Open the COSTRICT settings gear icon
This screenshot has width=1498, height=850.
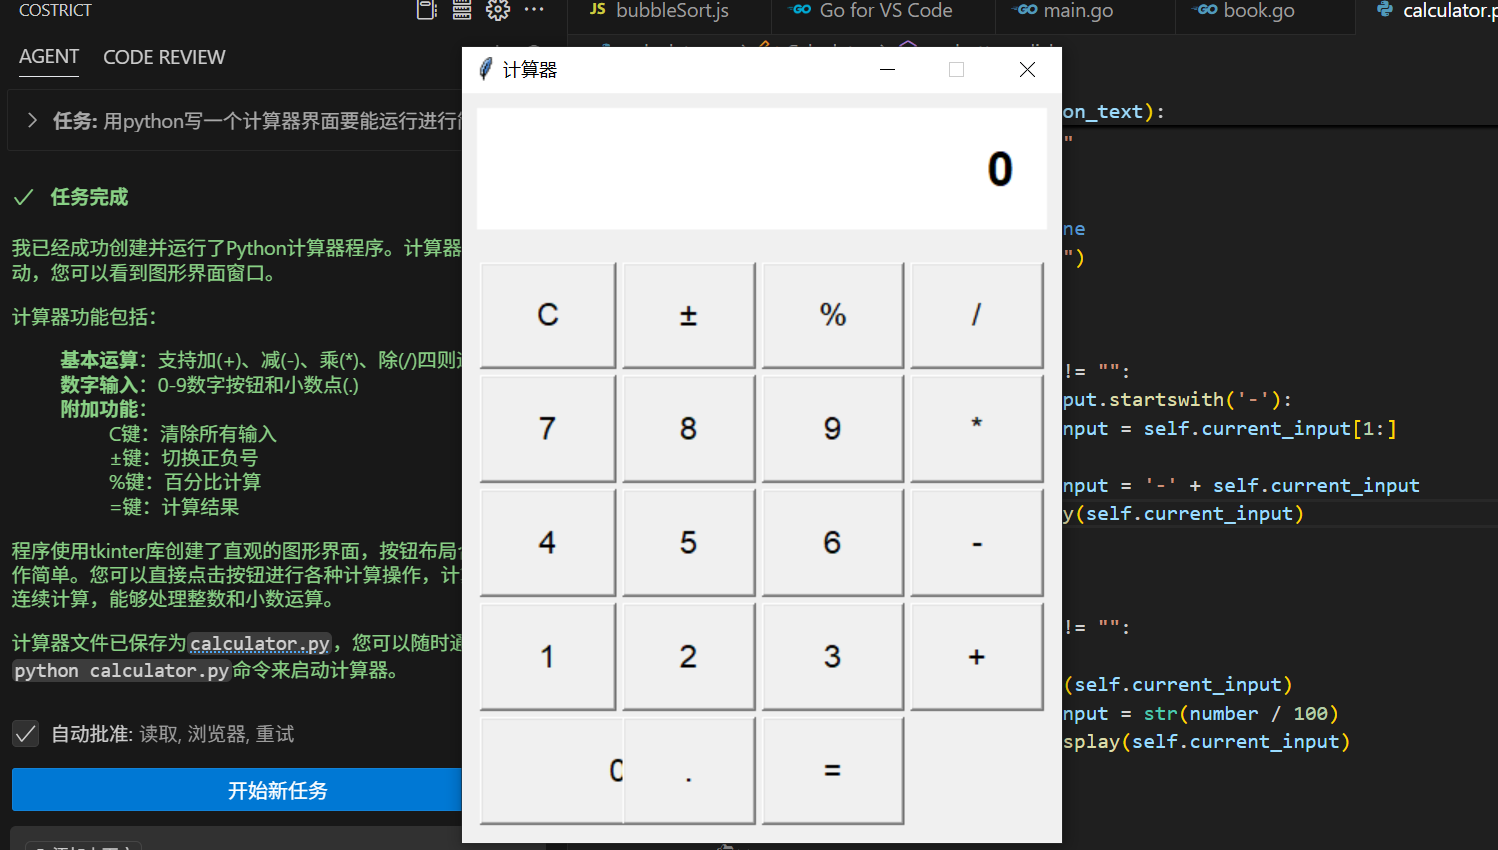pyautogui.click(x=497, y=10)
